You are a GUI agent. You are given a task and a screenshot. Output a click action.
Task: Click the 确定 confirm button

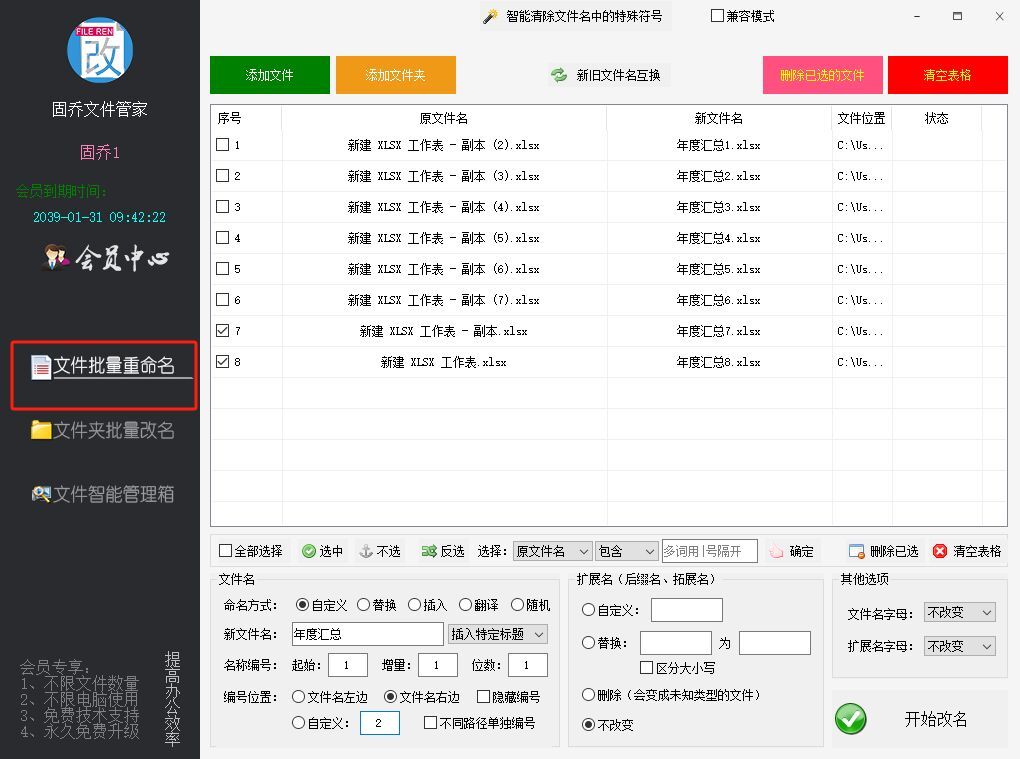point(791,552)
